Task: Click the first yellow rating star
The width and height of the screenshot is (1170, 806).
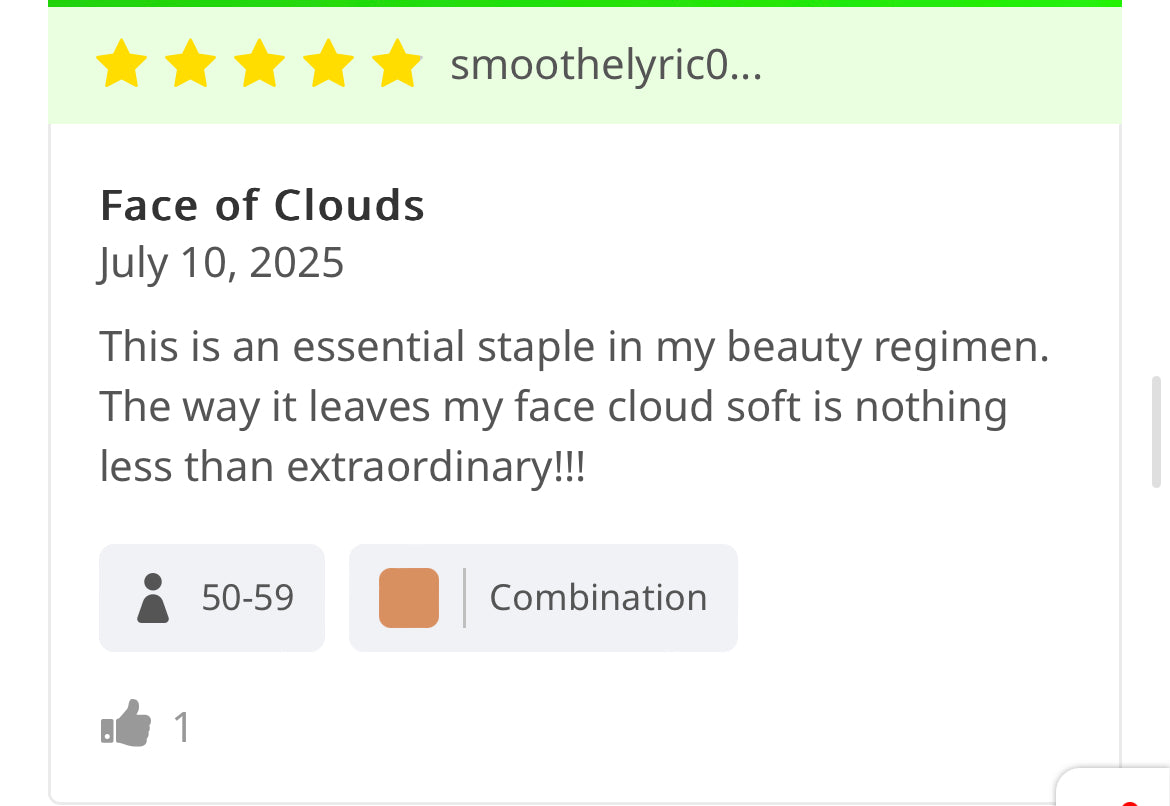Action: tap(122, 65)
